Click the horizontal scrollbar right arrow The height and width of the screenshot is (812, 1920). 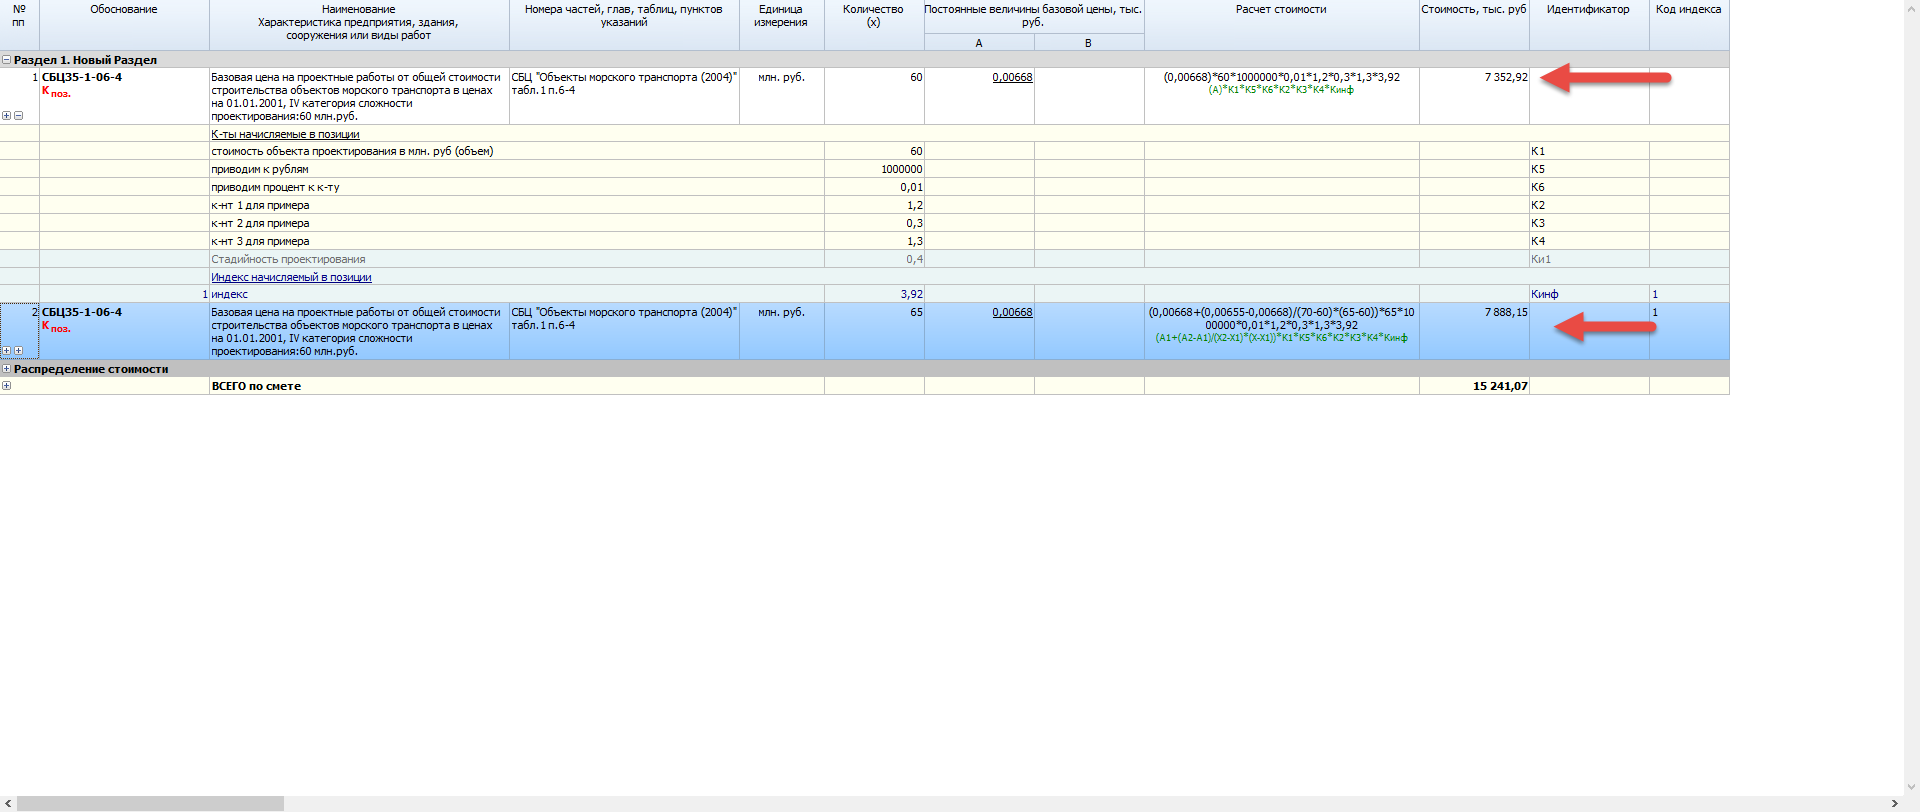click(x=1894, y=803)
